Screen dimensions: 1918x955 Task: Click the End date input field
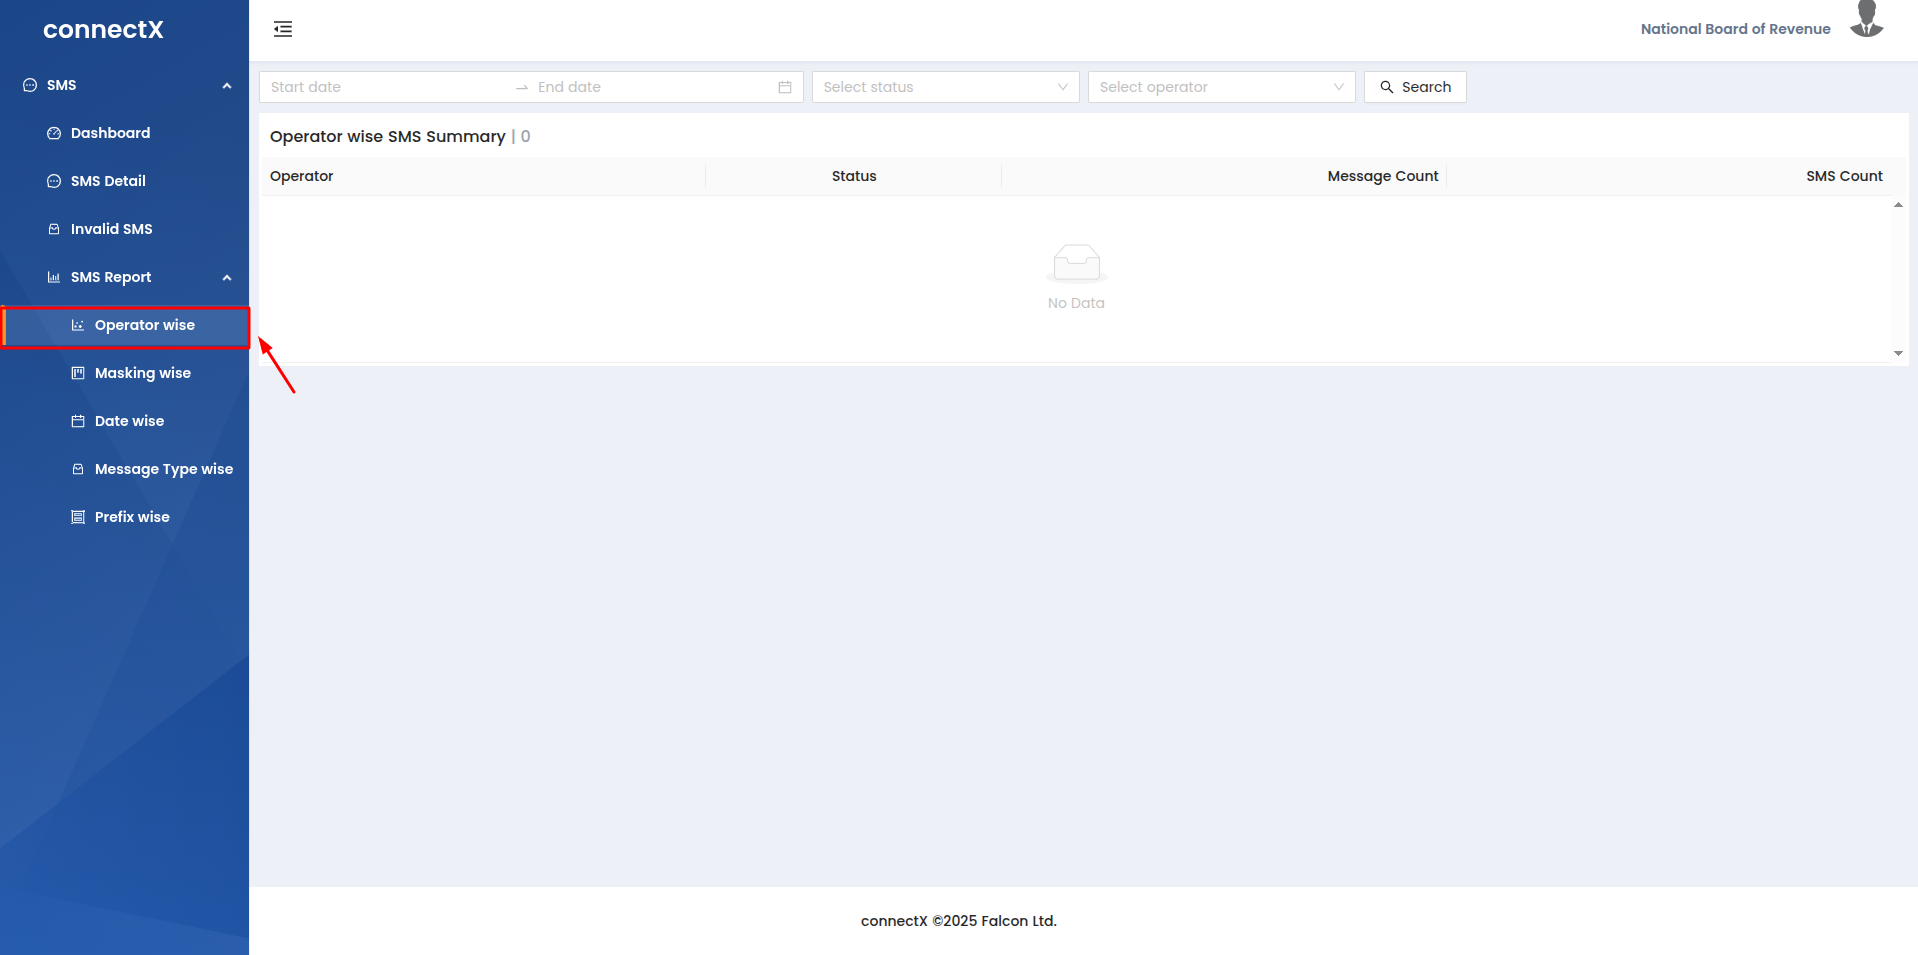pos(650,87)
